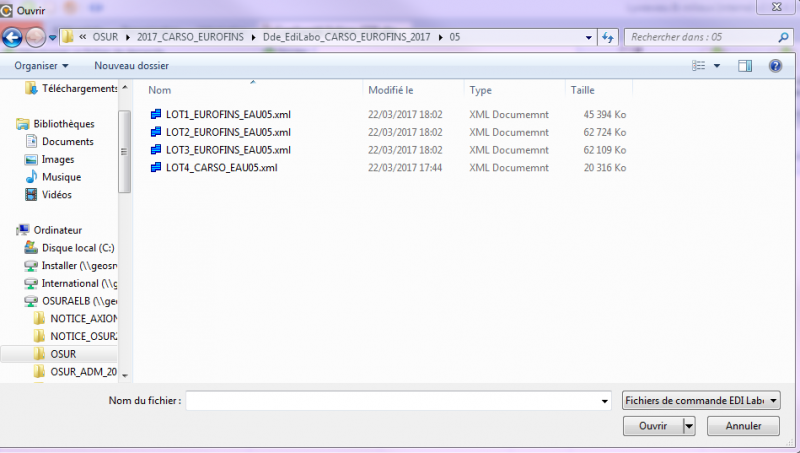Click the change view icon
The image size is (800, 453).
coord(699,66)
